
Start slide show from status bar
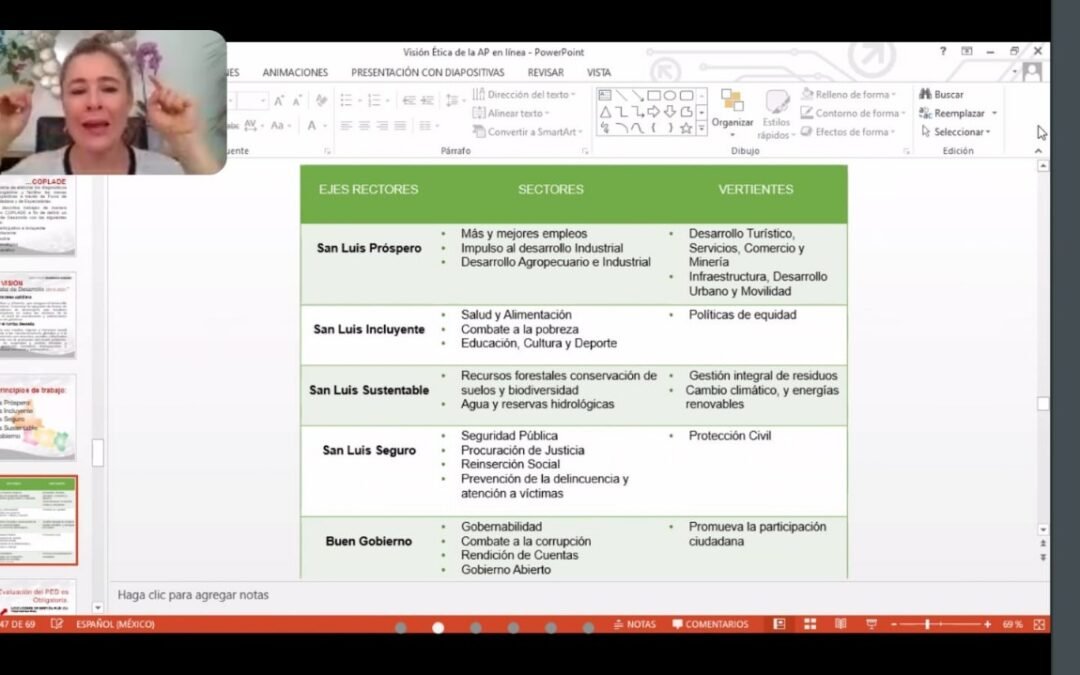871,624
